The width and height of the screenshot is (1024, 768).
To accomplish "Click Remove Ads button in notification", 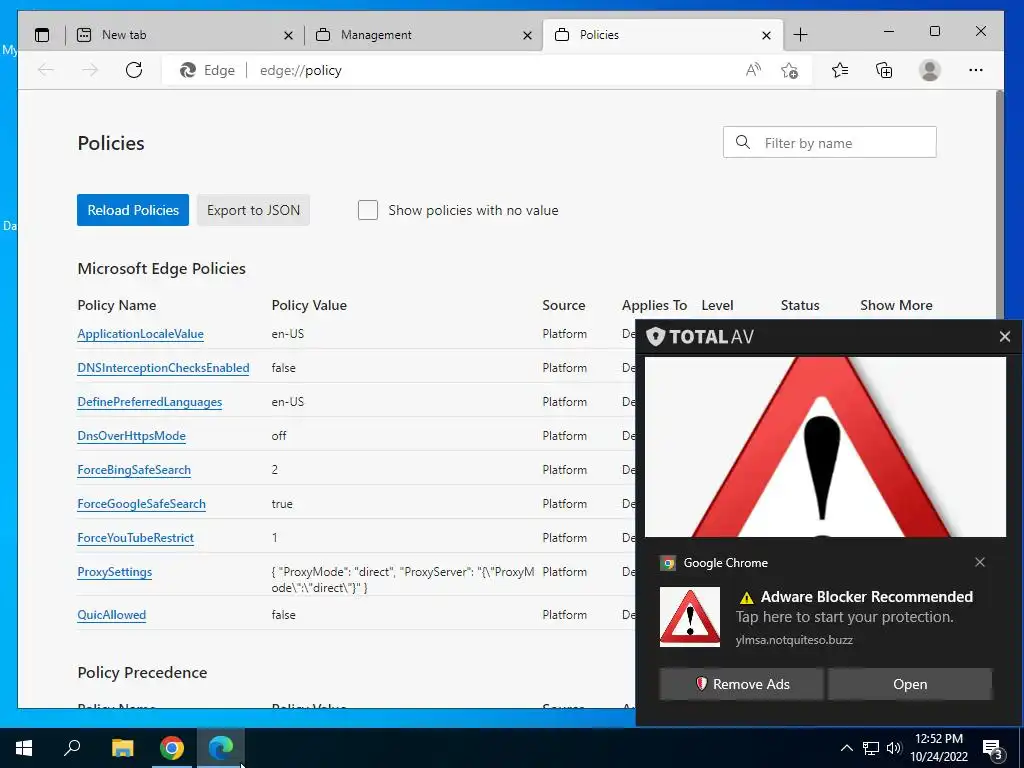I will [x=741, y=684].
